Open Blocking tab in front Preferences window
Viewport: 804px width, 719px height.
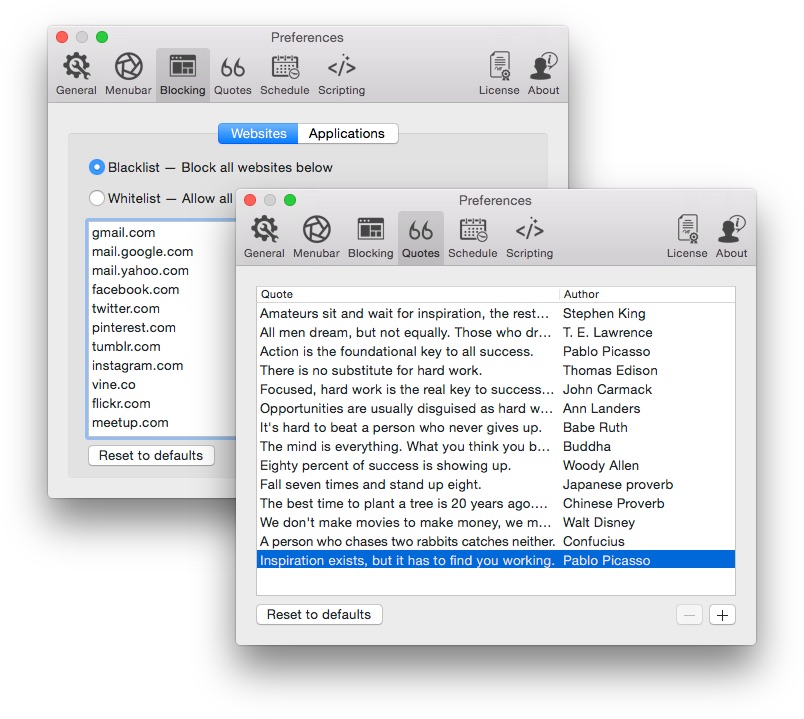point(371,237)
